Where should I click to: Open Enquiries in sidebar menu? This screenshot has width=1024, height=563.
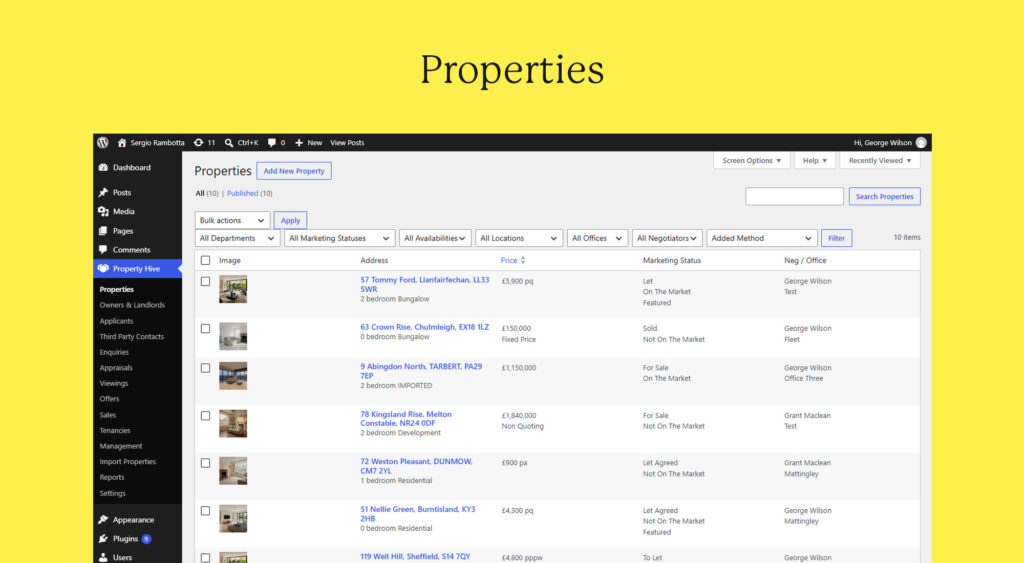click(114, 352)
